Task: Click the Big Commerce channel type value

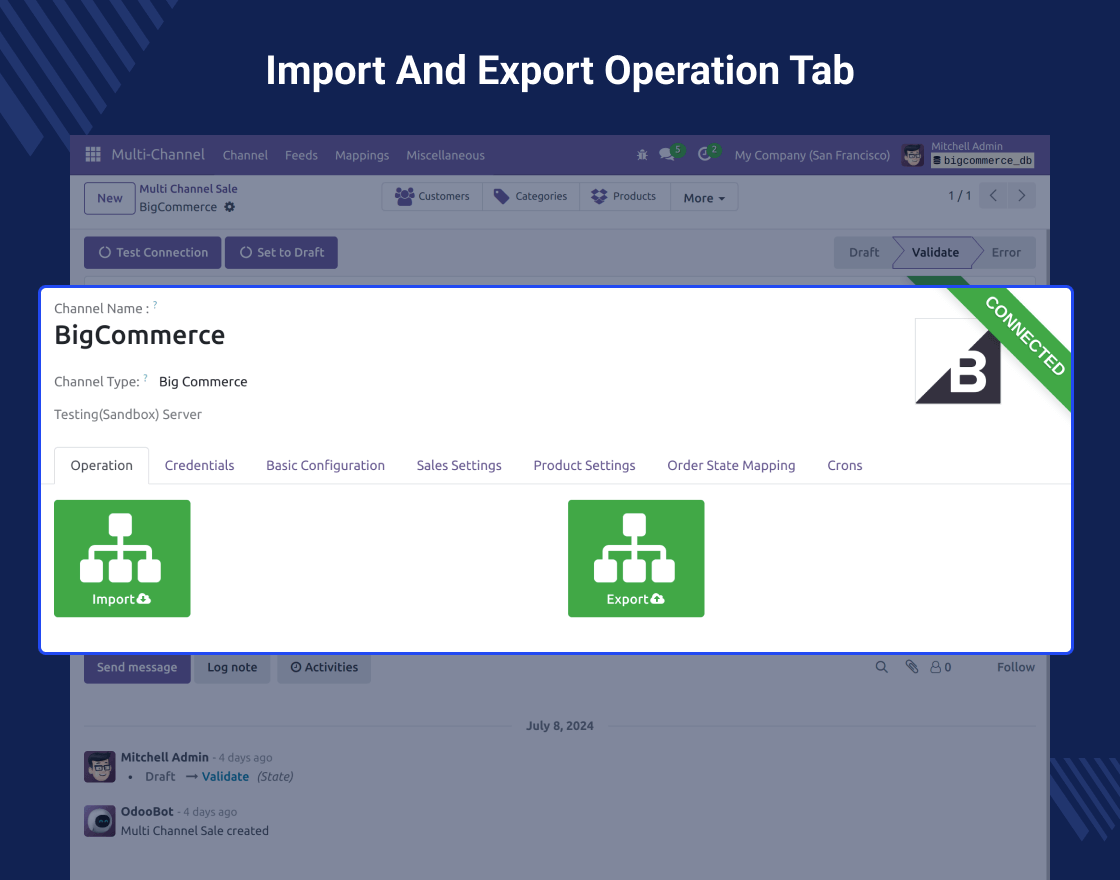Action: tap(203, 382)
